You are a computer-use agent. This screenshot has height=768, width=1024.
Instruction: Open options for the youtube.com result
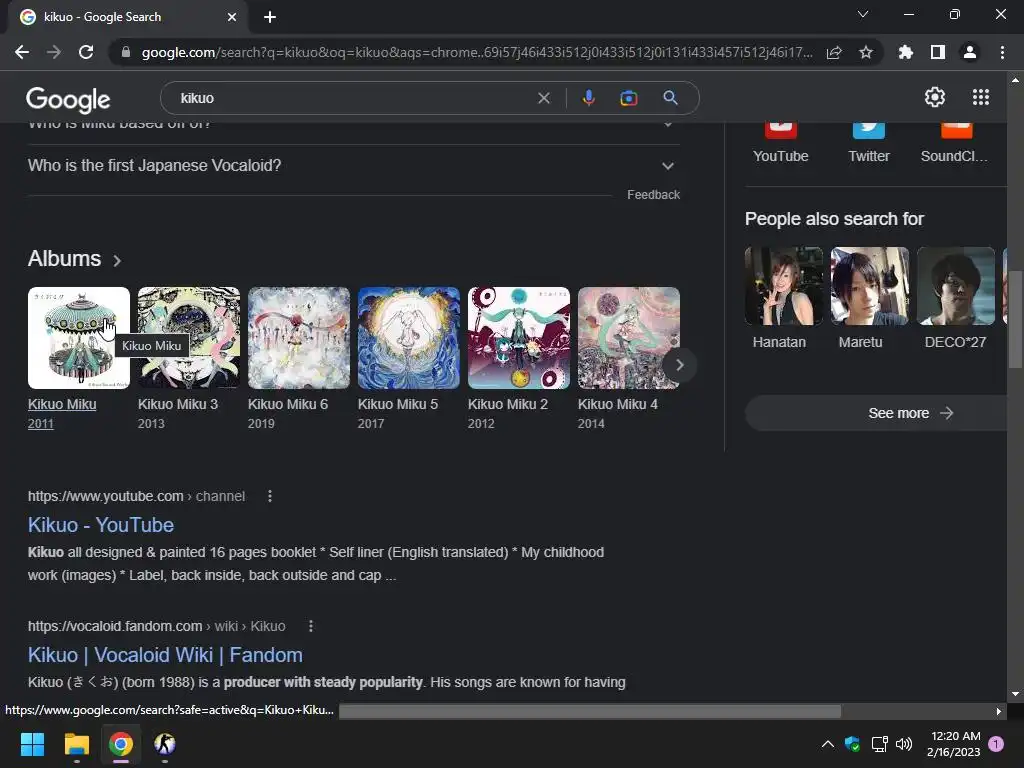(x=270, y=496)
